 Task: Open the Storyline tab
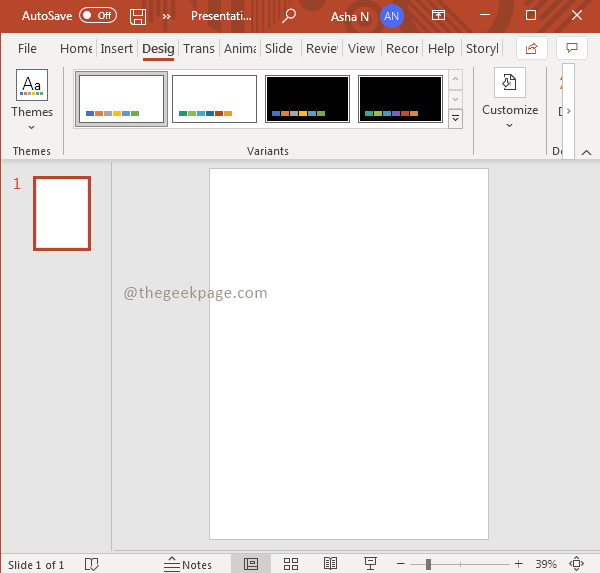[482, 49]
